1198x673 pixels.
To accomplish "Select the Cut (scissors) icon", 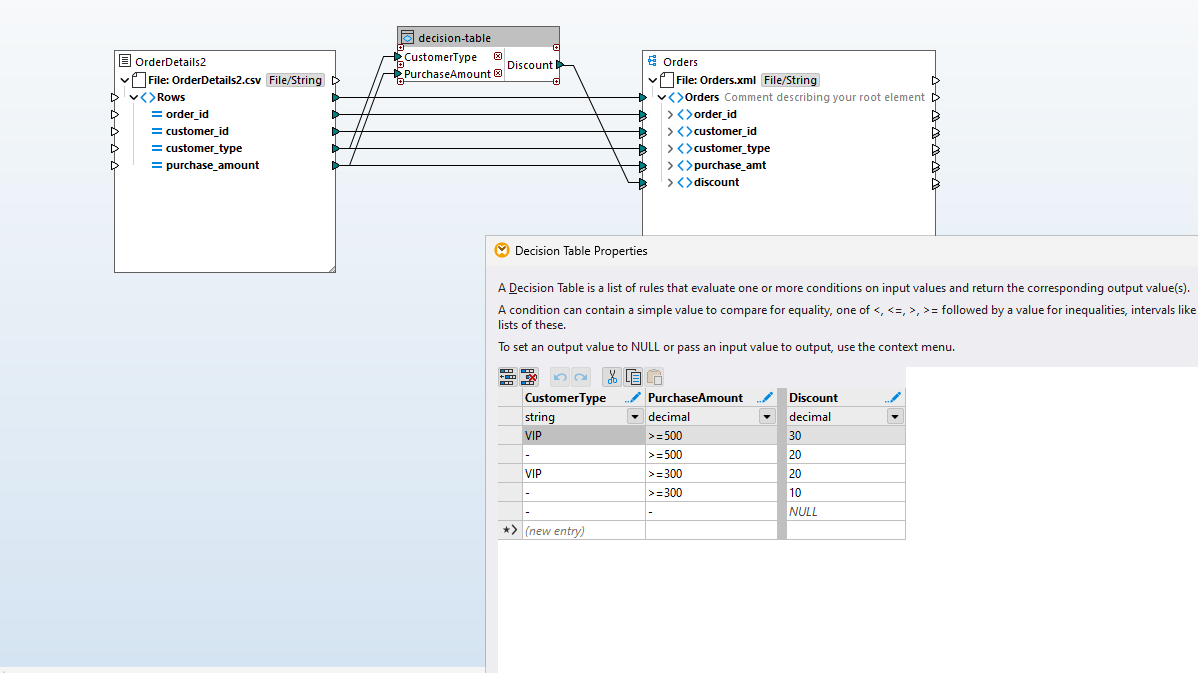I will click(x=612, y=377).
